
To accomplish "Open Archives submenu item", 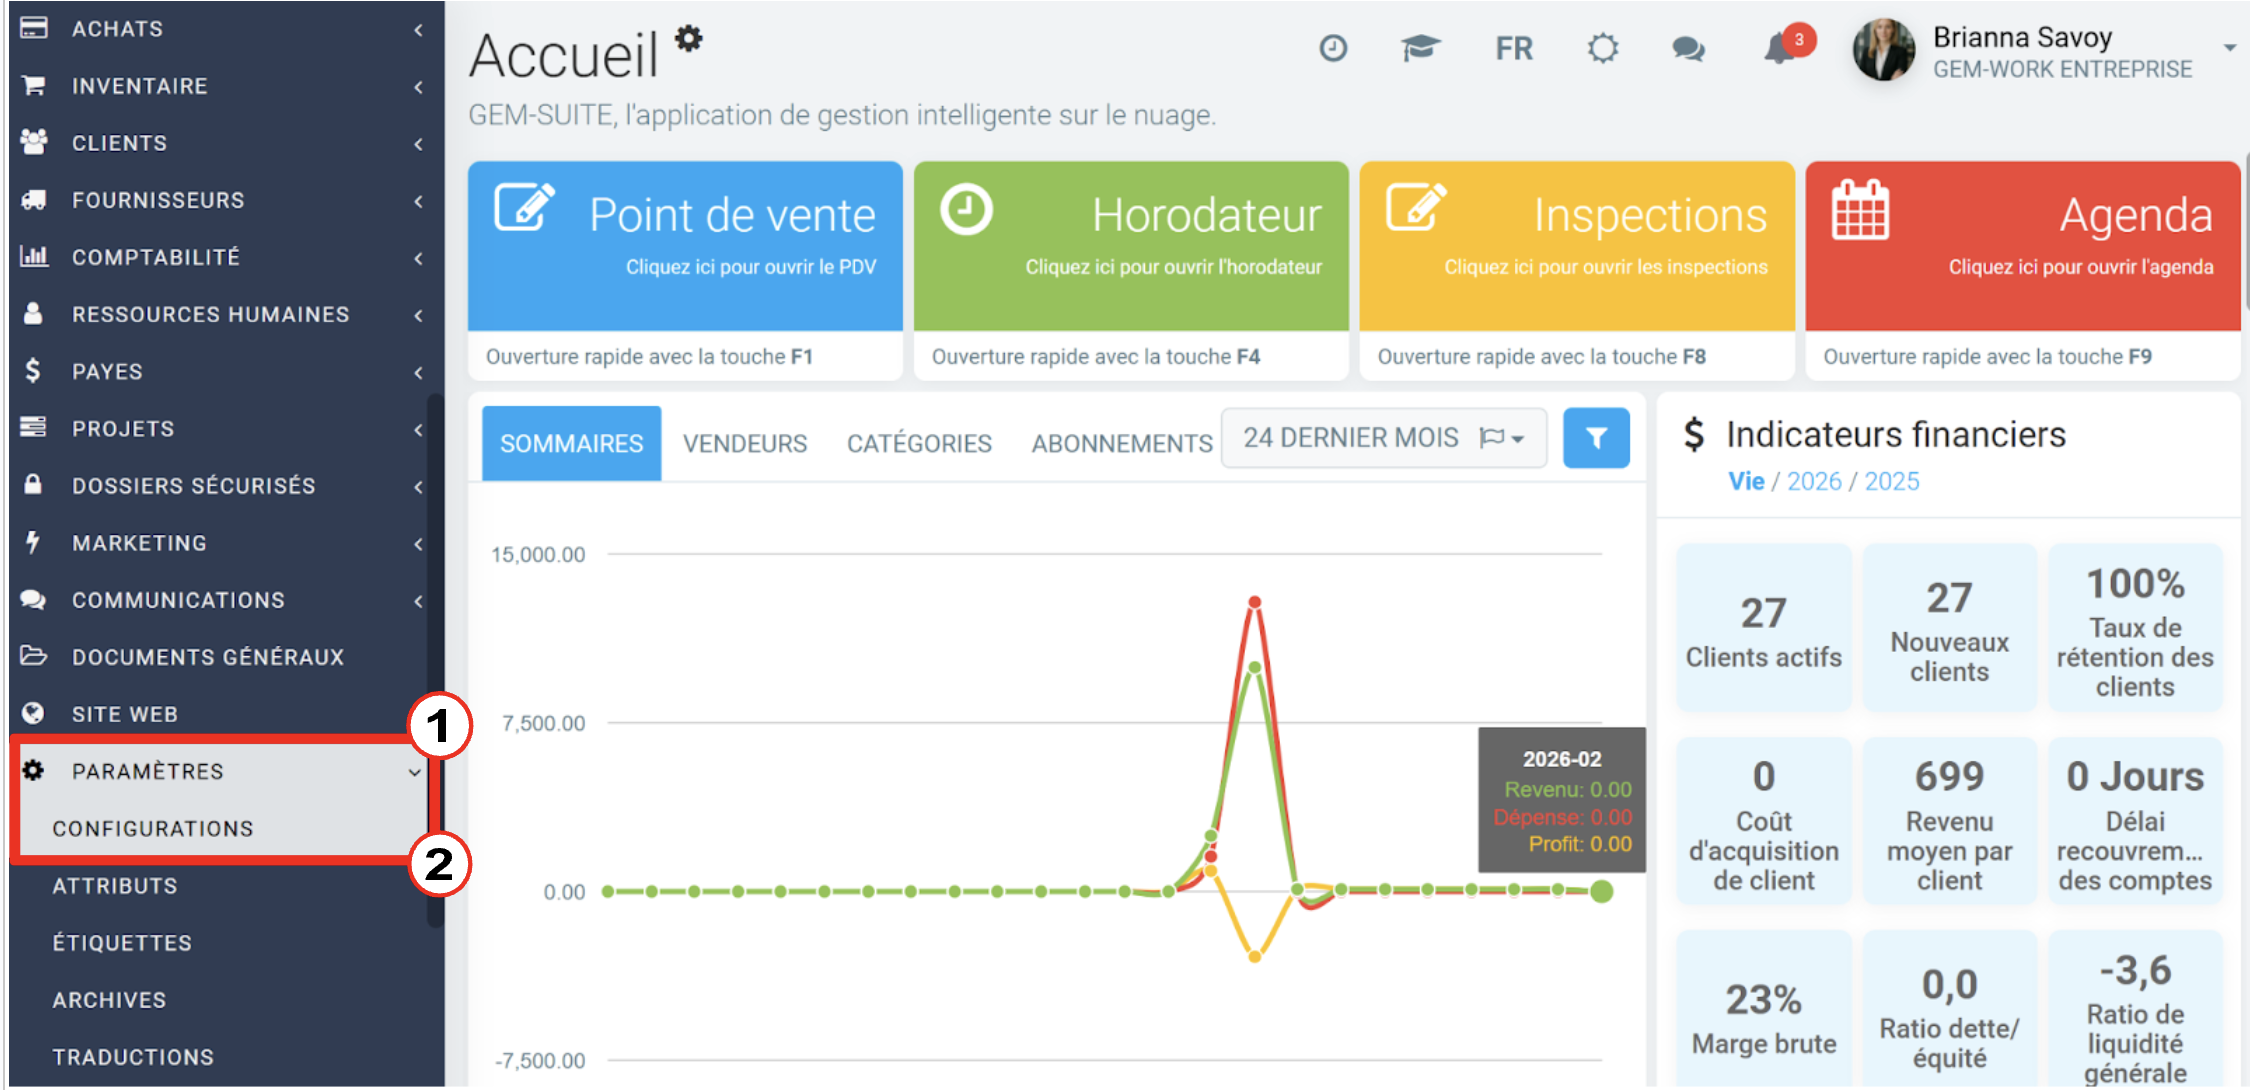I will pyautogui.click(x=109, y=1000).
